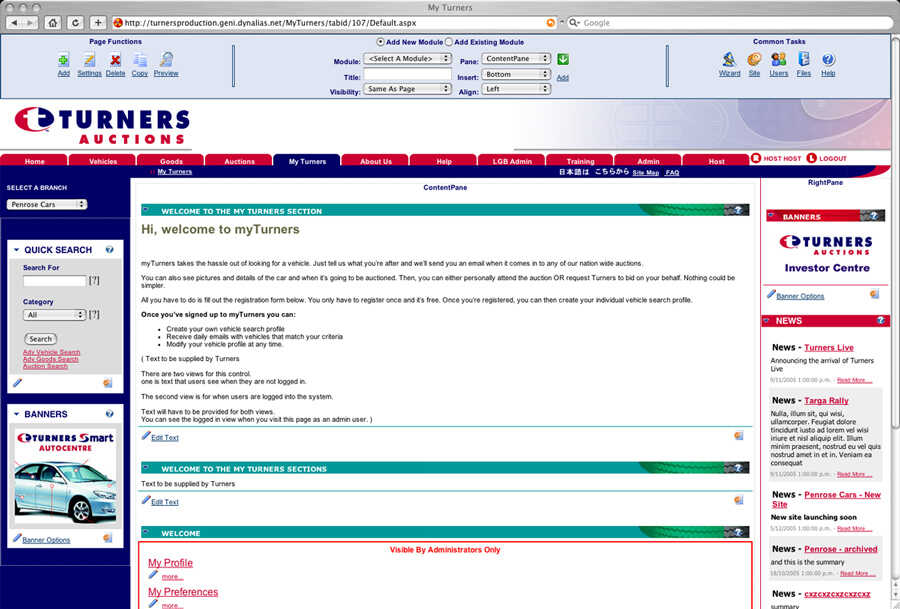900x609 pixels.
Task: Click the Copy page icon
Action: [x=140, y=60]
